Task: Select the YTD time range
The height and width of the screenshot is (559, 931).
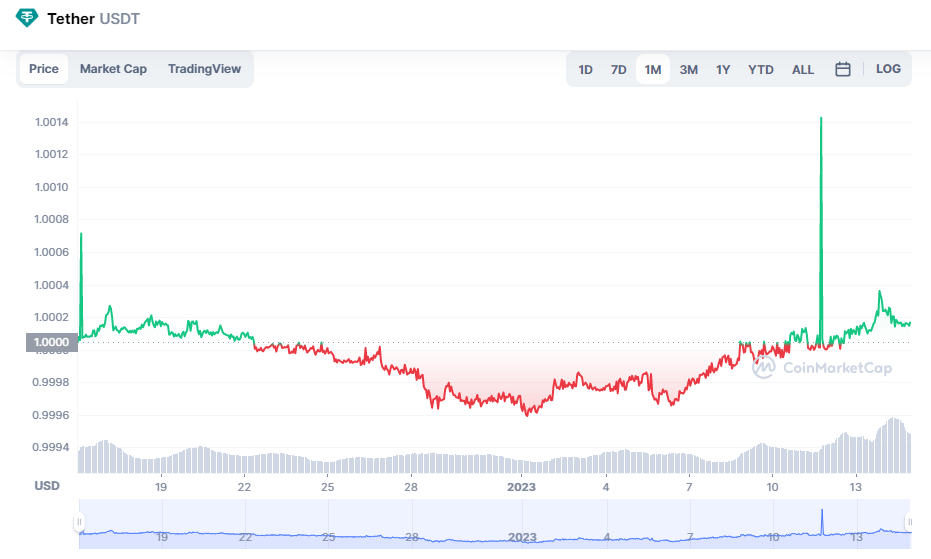Action: coord(761,70)
